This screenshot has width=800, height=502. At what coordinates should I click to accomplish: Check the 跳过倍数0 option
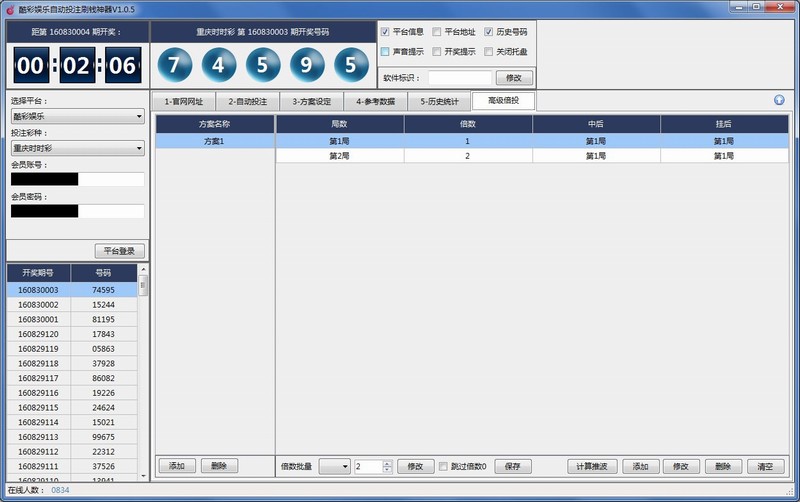click(445, 466)
